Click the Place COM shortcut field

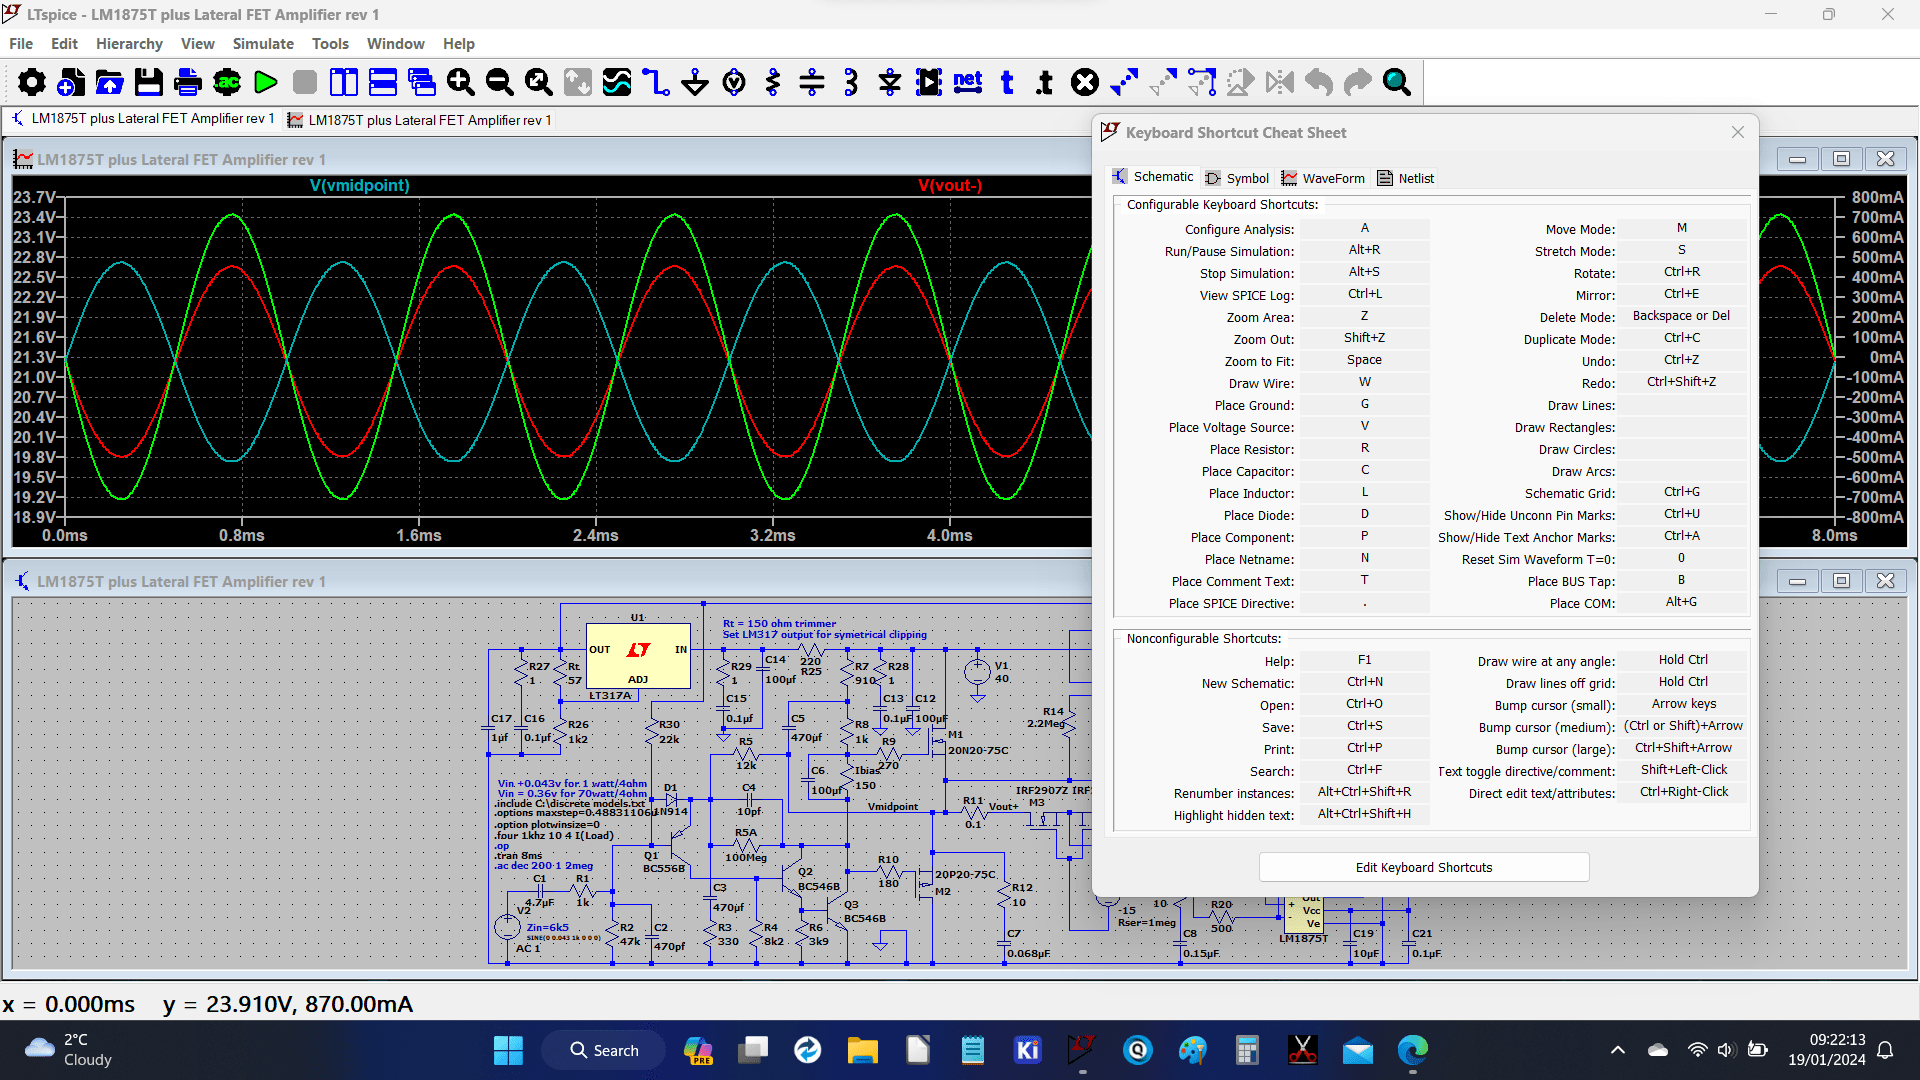coord(1682,603)
